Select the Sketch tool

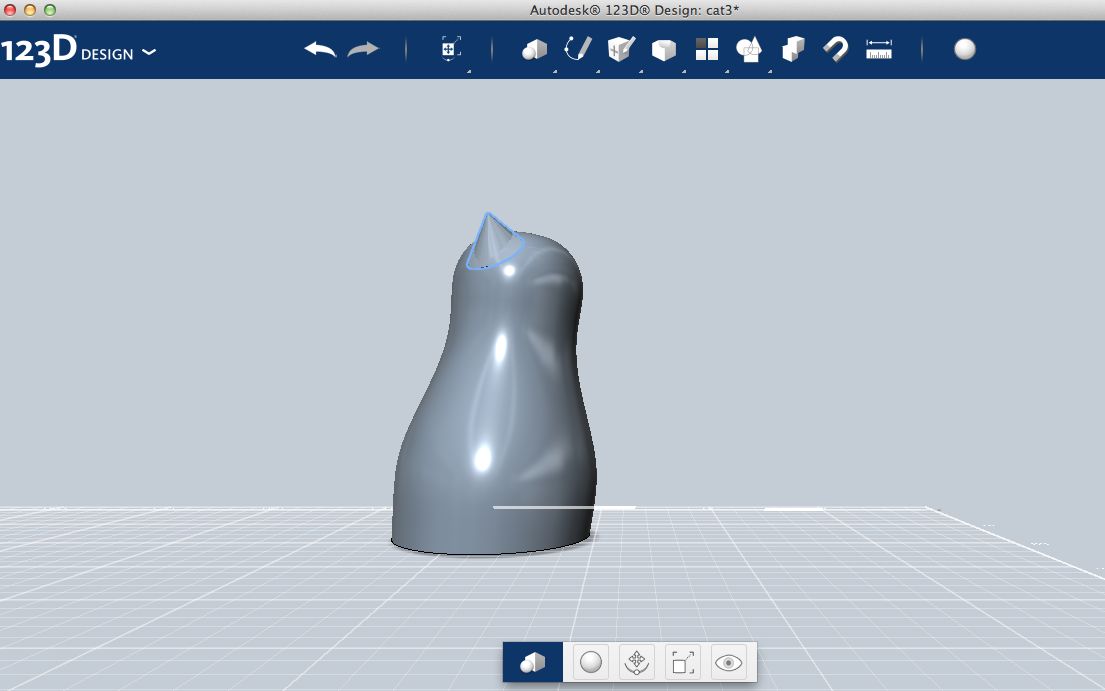[x=578, y=49]
